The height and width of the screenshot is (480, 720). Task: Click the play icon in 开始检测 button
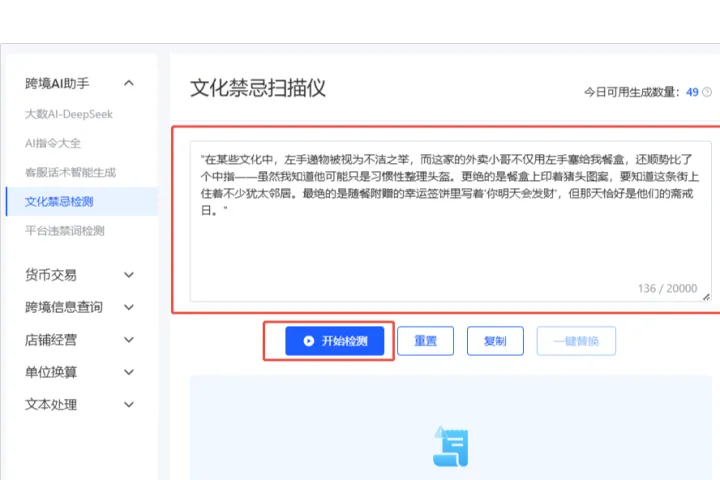(309, 341)
